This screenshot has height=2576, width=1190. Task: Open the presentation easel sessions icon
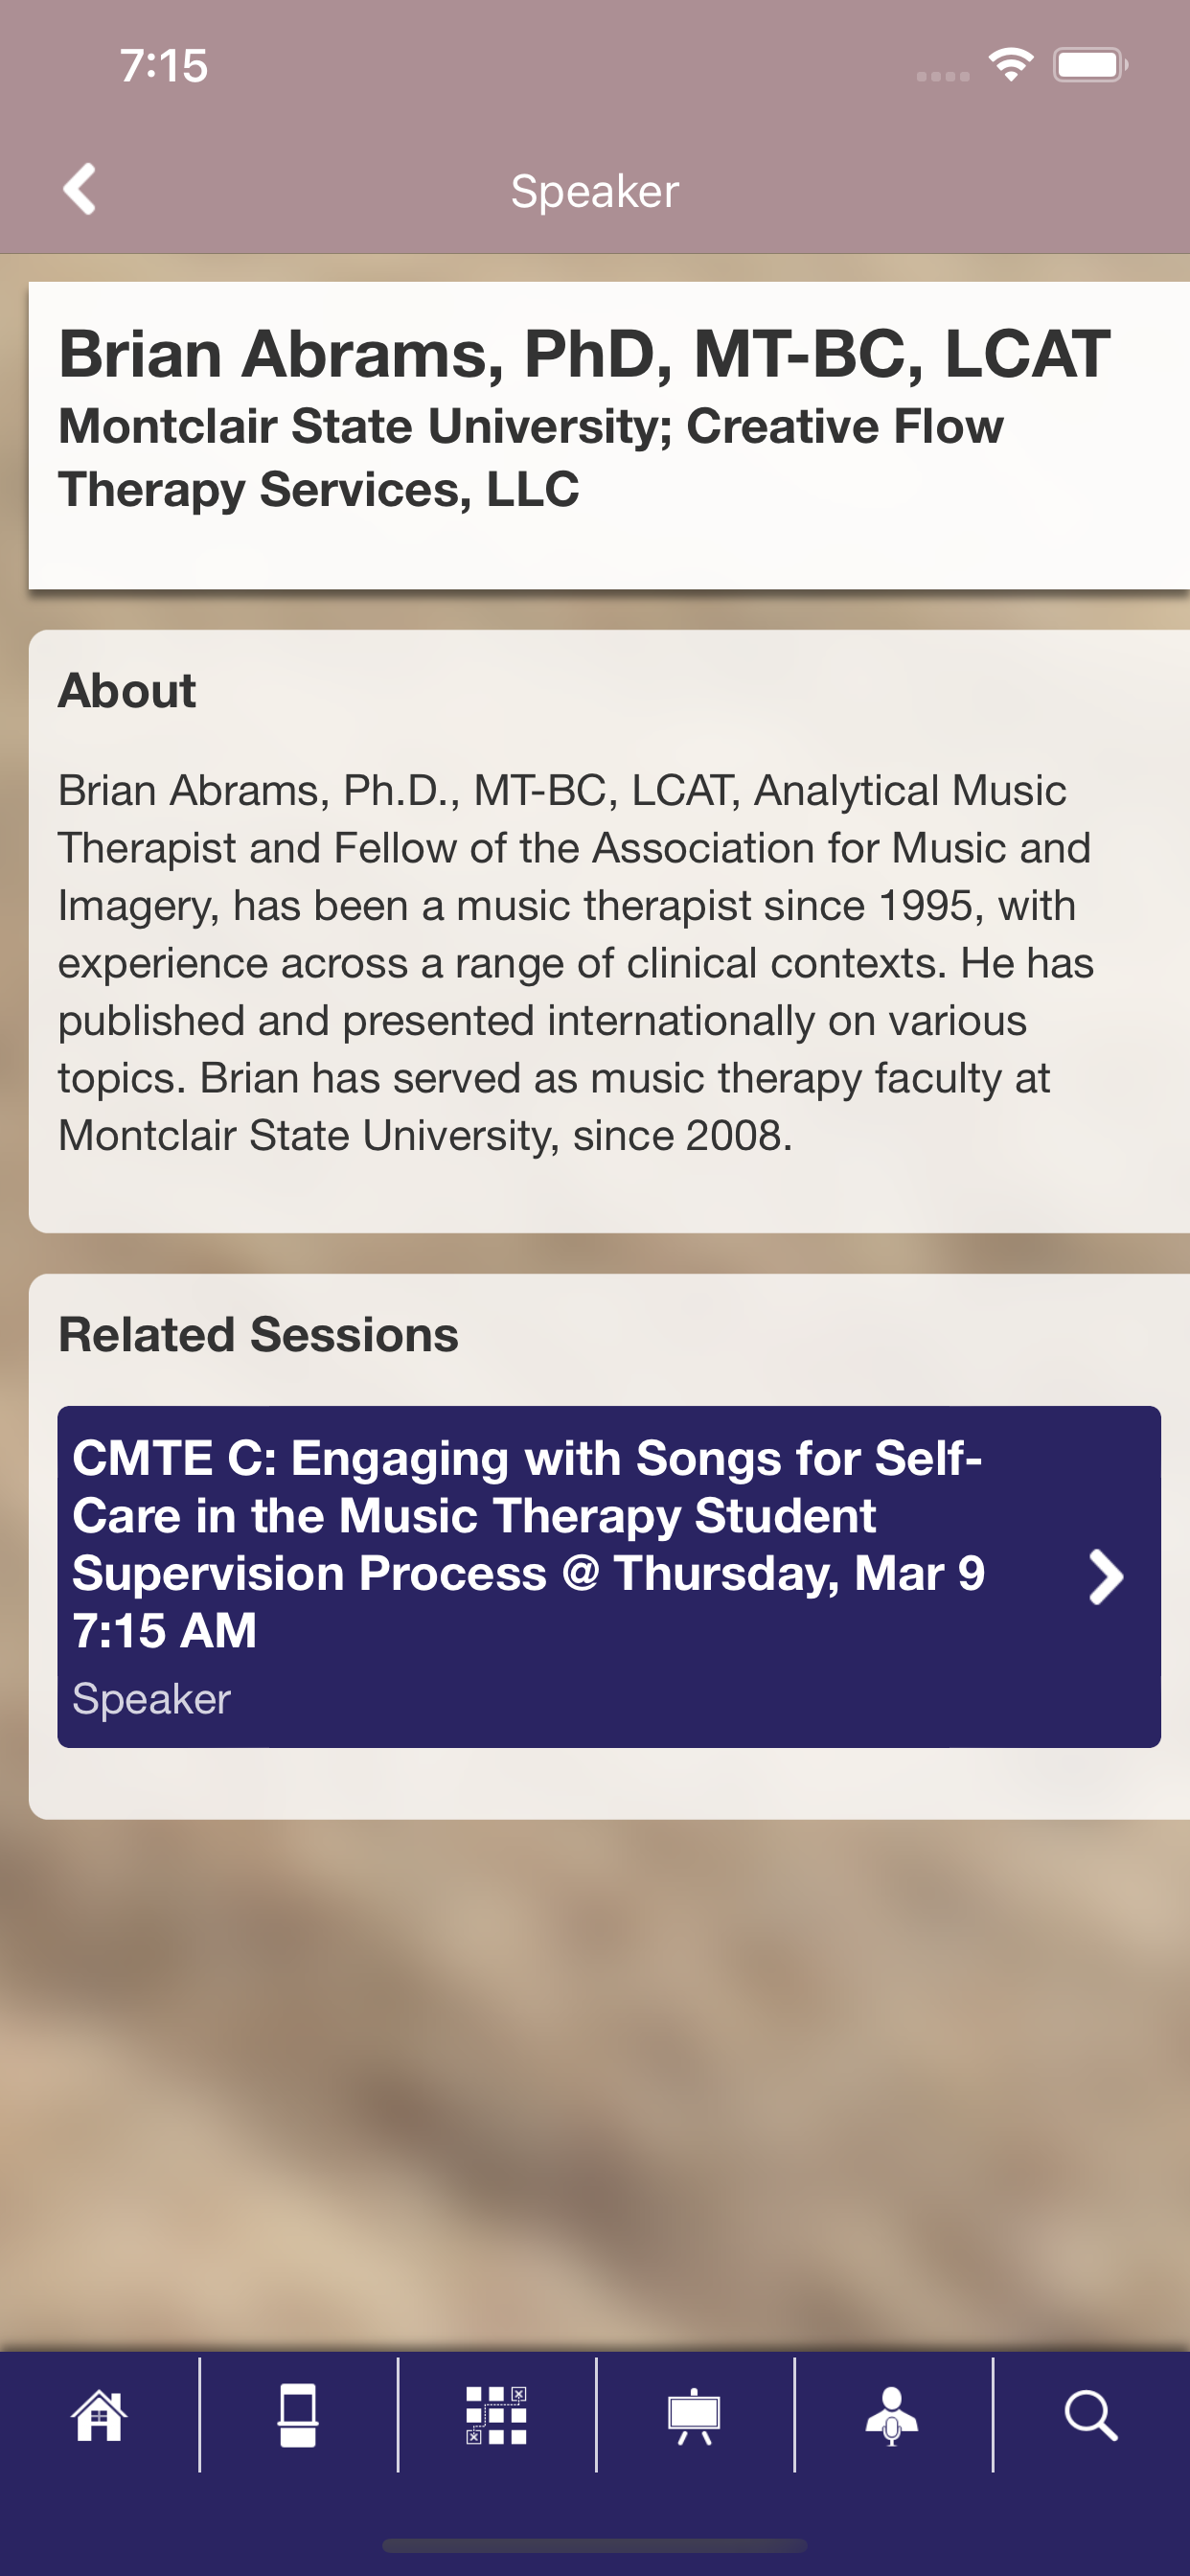coord(694,2416)
